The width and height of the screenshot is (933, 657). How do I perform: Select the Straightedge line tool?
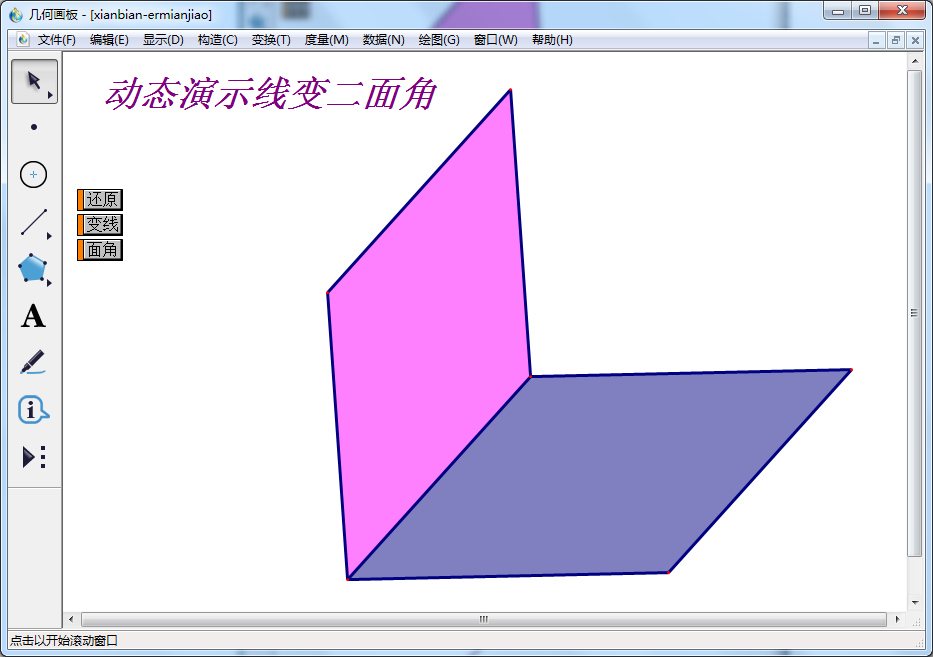coord(34,221)
